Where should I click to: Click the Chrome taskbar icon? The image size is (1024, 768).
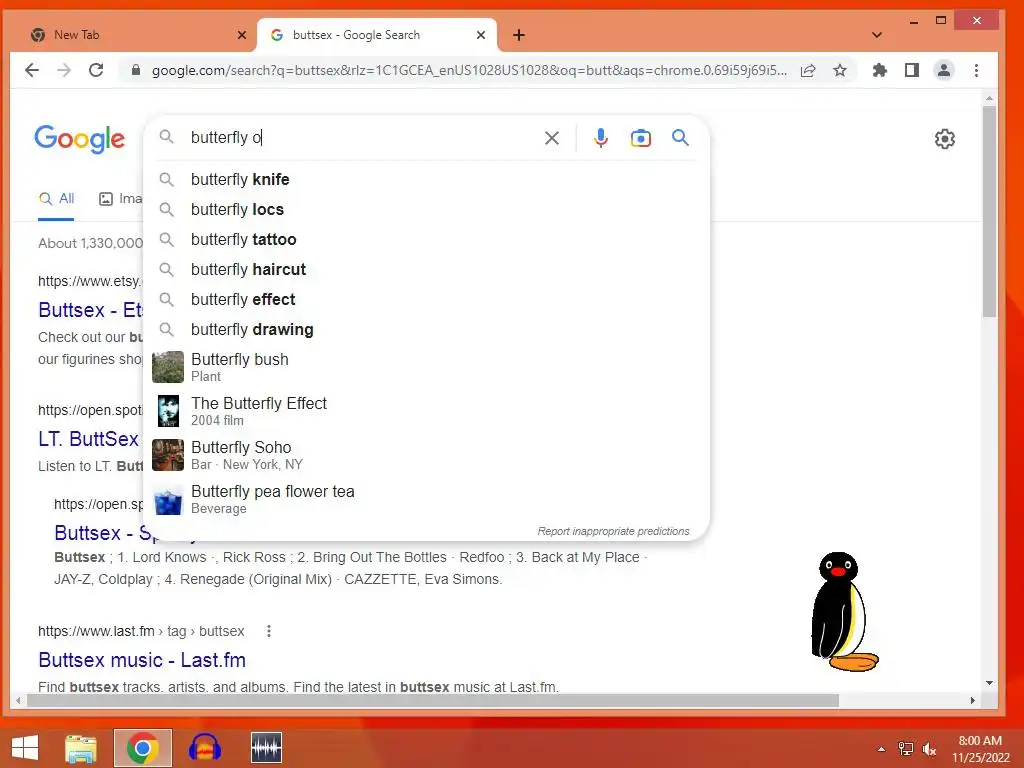tap(143, 748)
